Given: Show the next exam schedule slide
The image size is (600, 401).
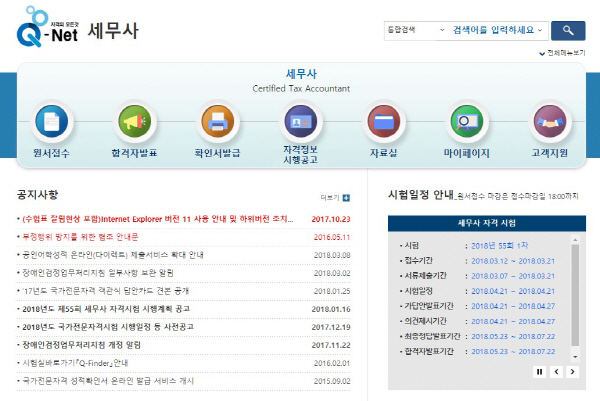Looking at the screenshot, I should (571, 372).
